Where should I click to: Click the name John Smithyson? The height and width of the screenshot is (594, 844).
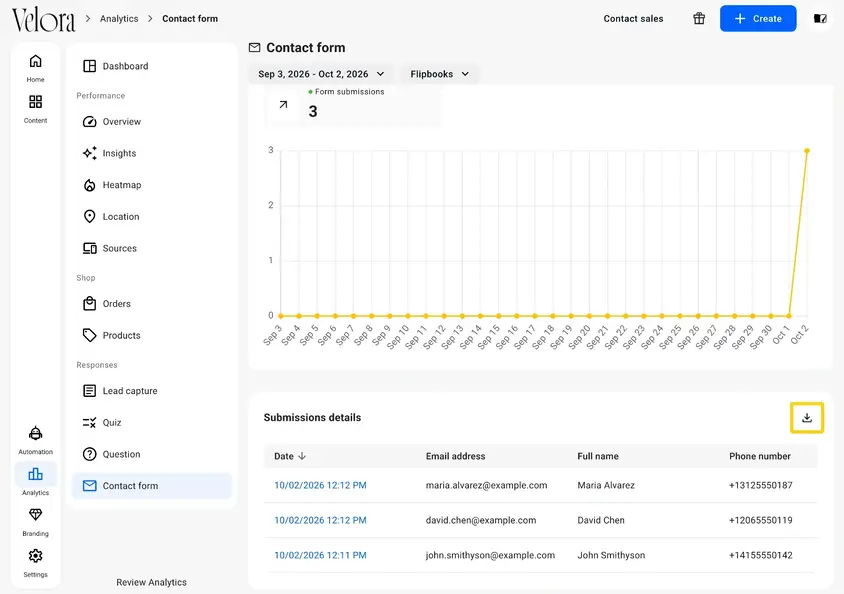pos(611,555)
